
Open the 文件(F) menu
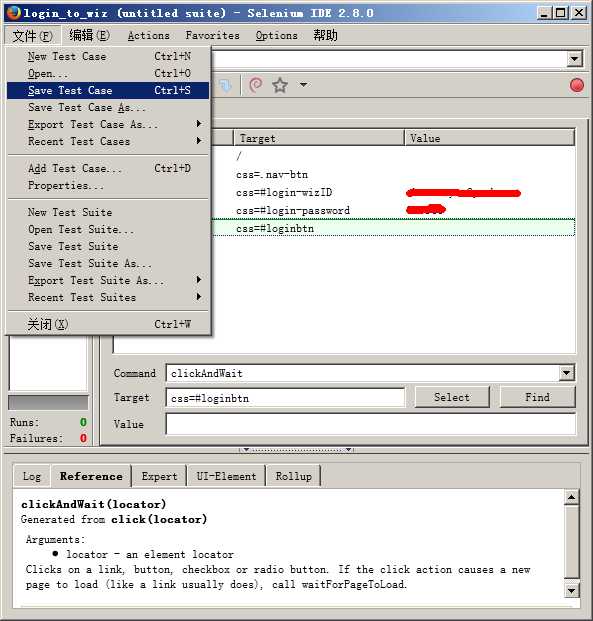[33, 36]
